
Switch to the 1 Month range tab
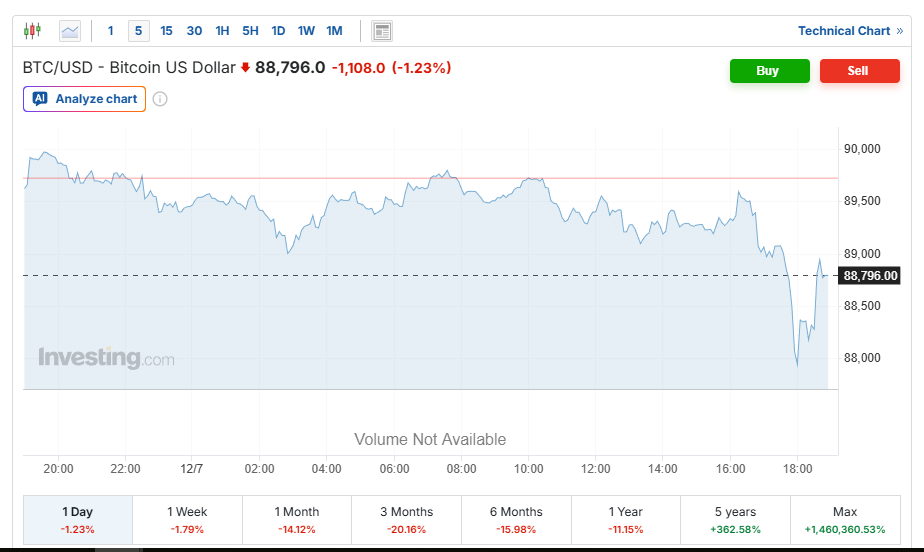coord(297,519)
